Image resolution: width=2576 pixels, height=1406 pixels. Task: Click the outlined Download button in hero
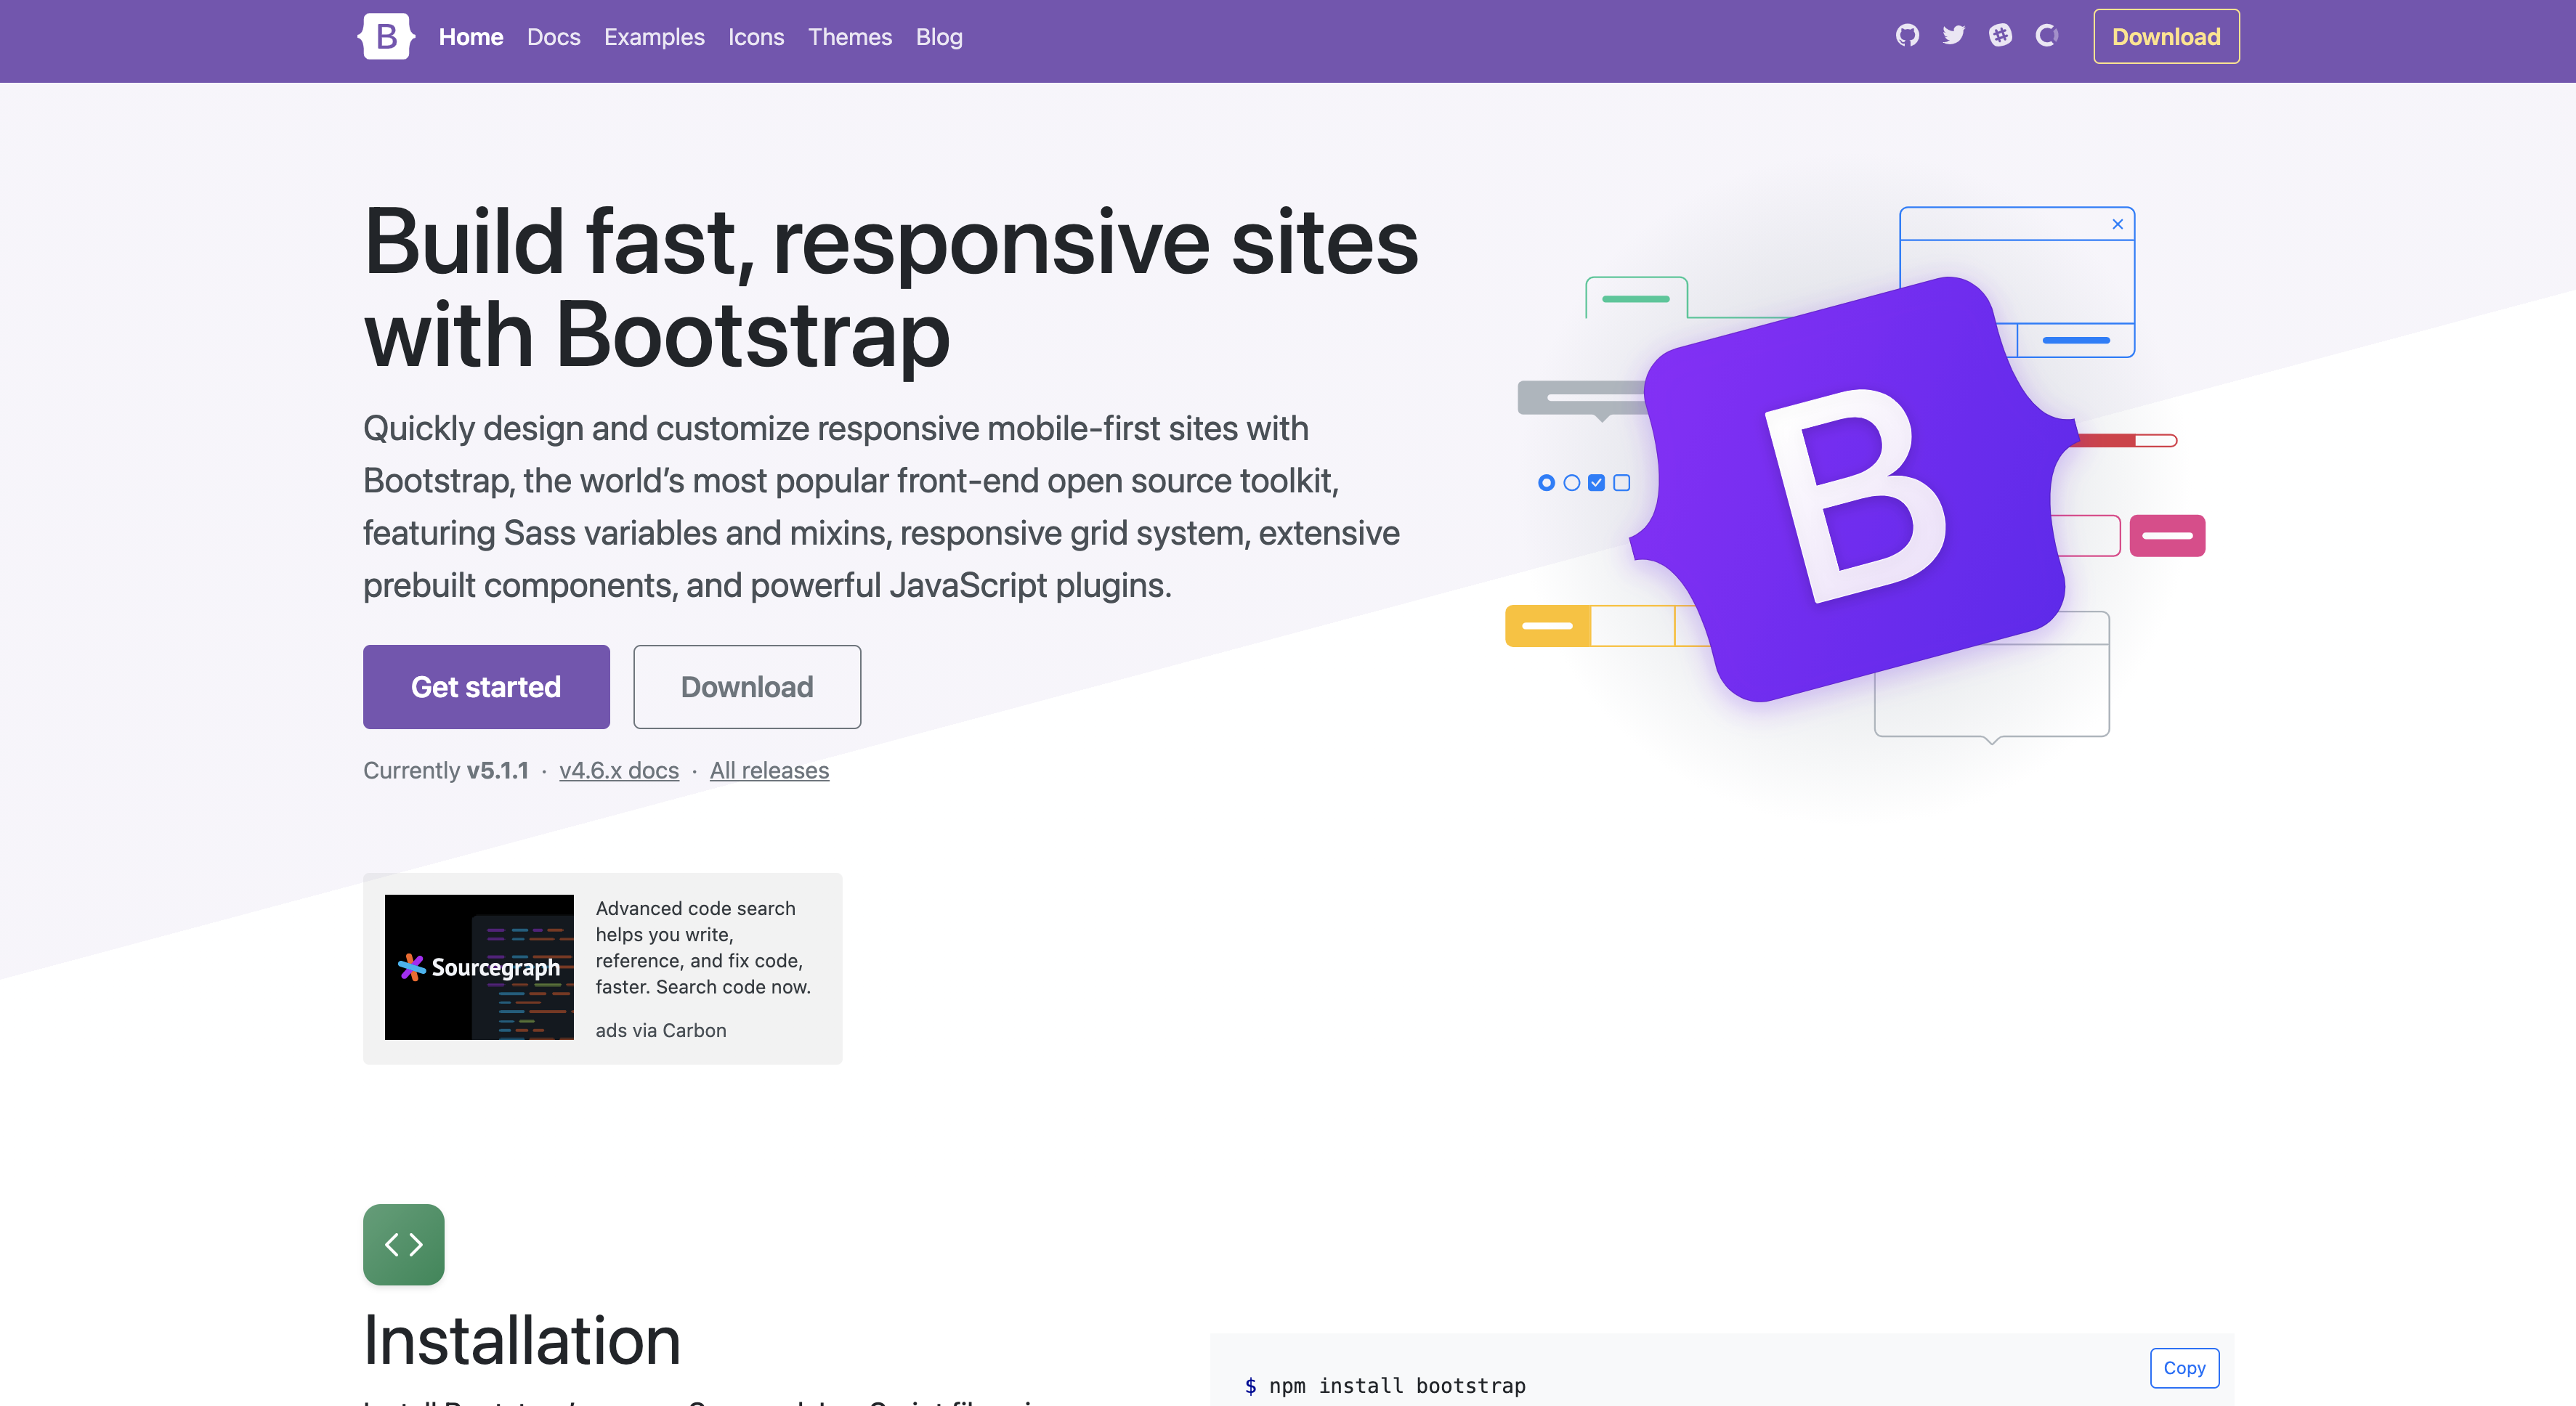click(747, 687)
